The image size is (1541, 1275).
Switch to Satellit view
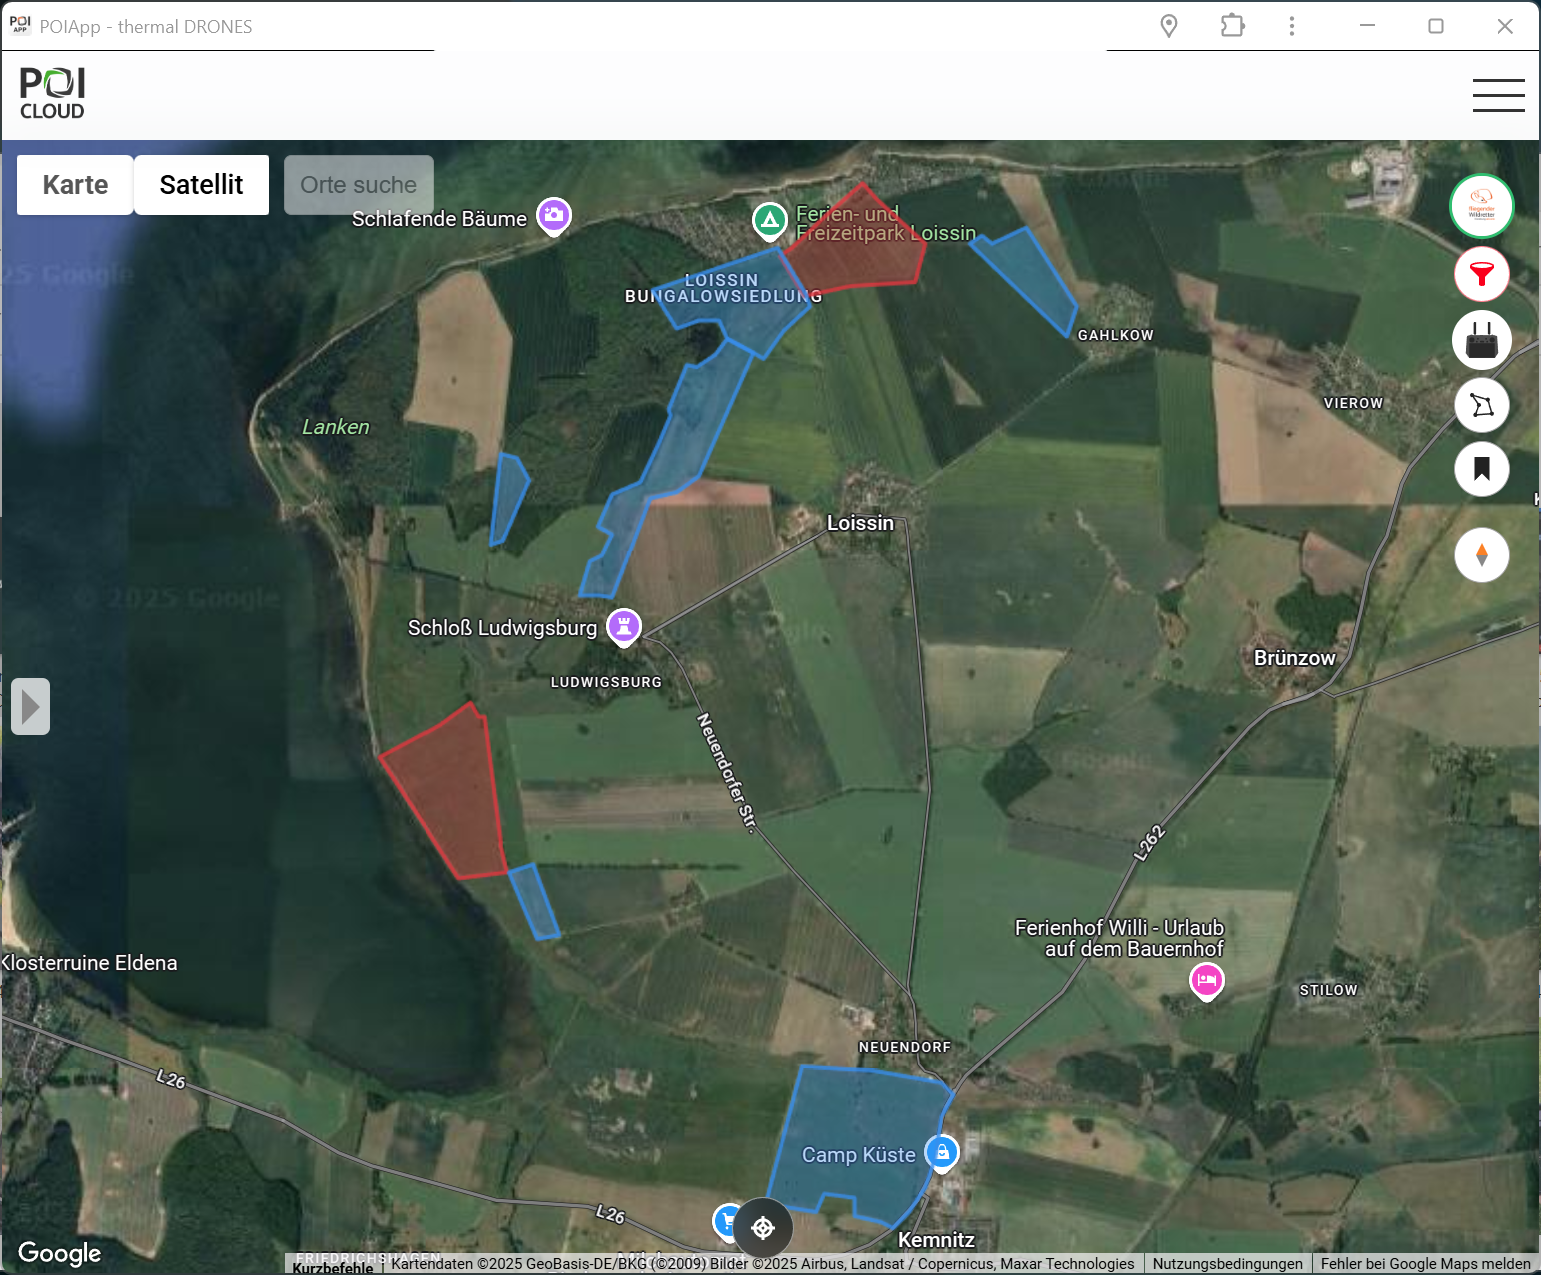201,185
